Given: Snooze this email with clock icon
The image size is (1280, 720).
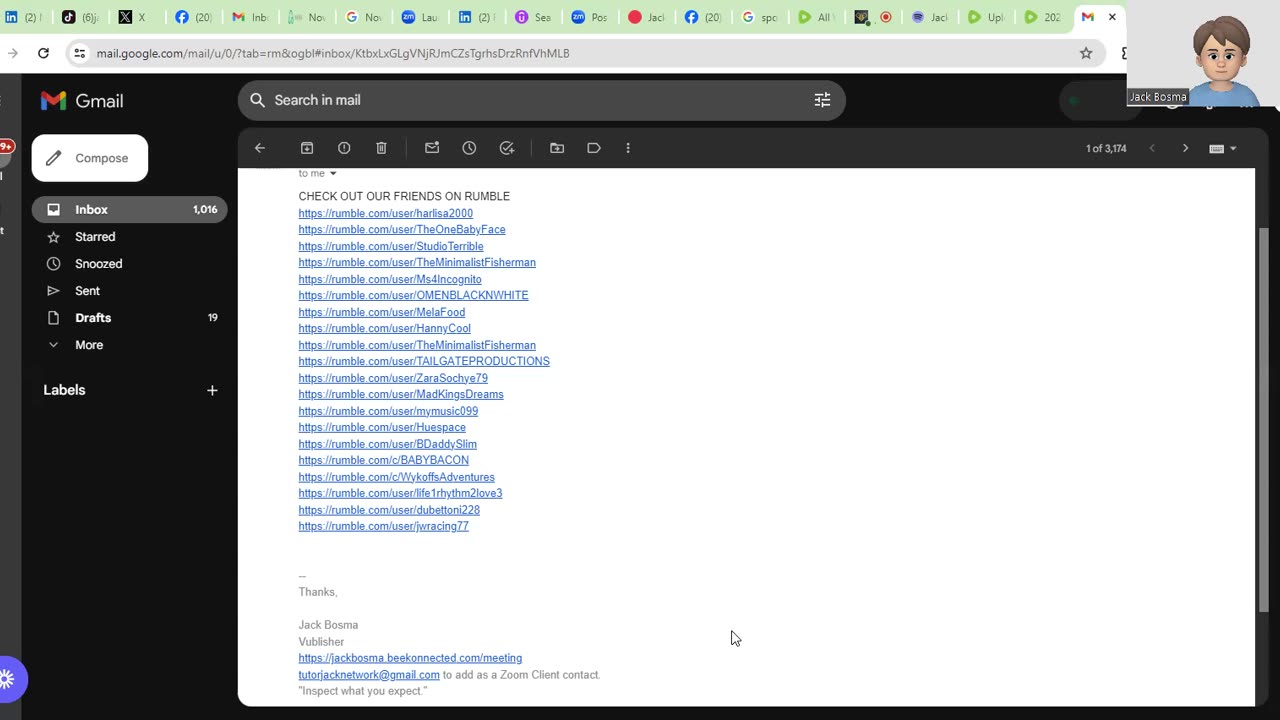Looking at the screenshot, I should 469,148.
